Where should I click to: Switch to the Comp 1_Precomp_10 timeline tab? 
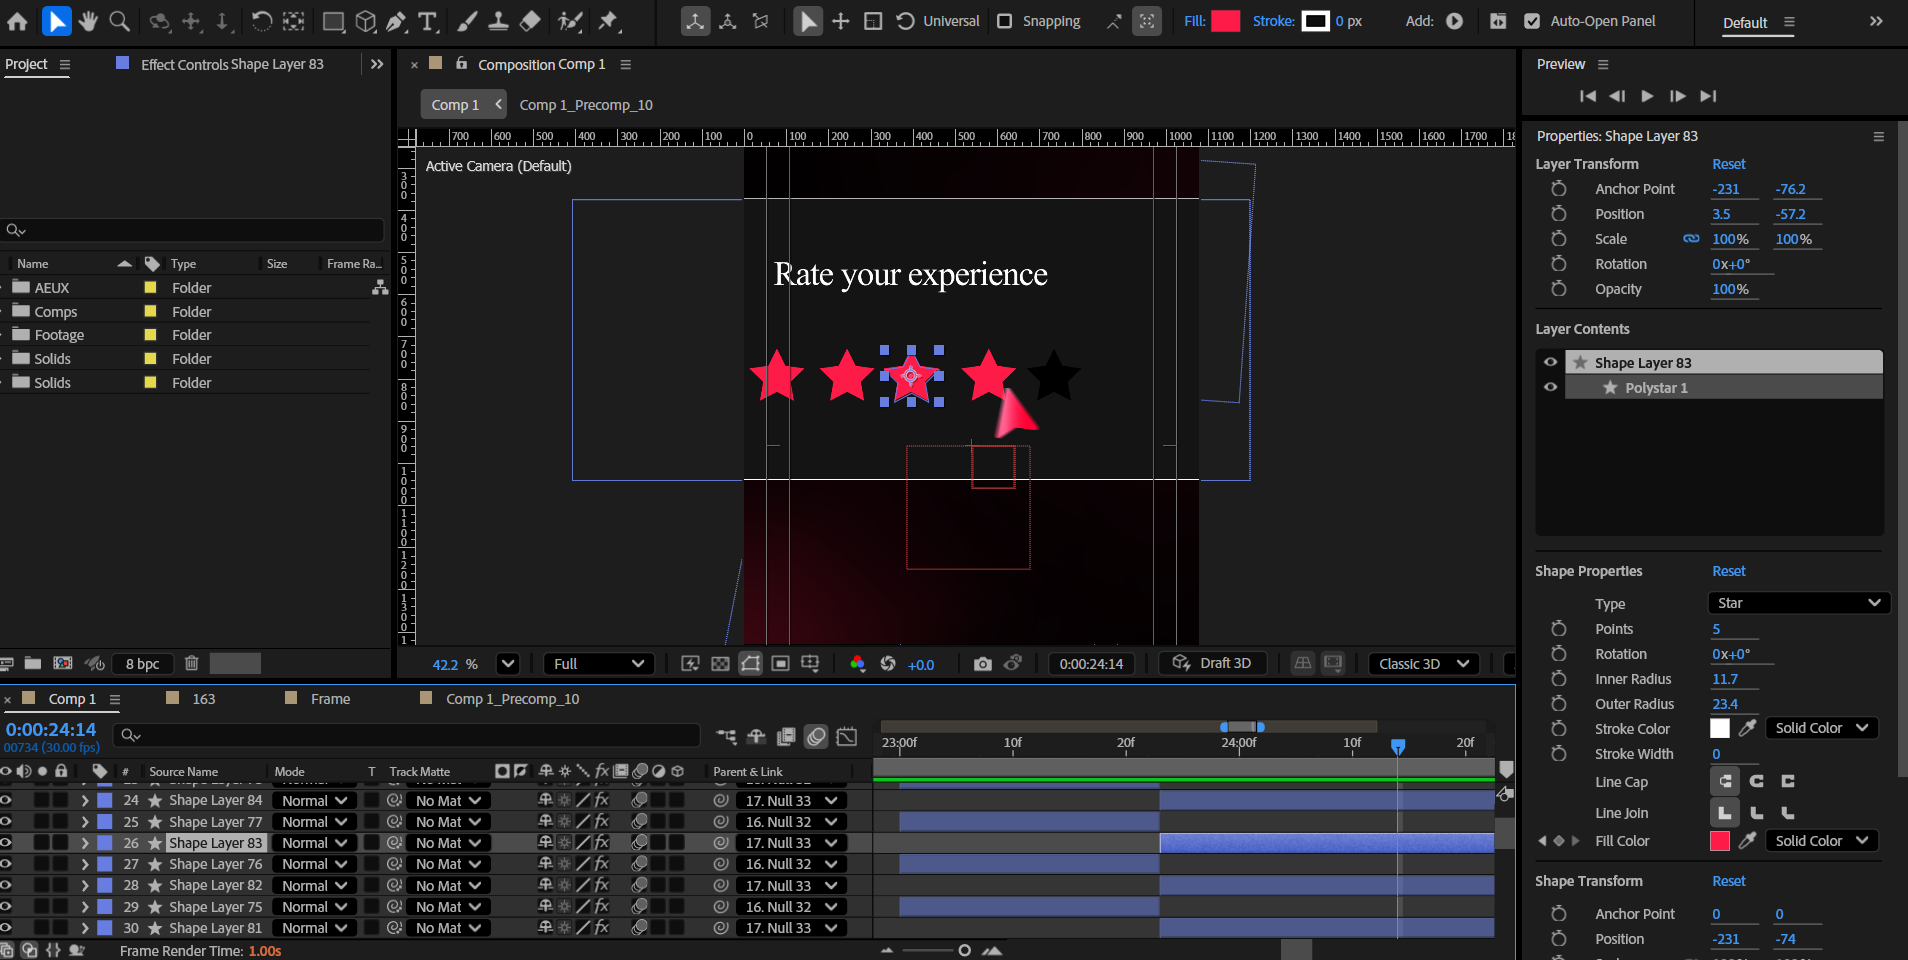(x=512, y=699)
